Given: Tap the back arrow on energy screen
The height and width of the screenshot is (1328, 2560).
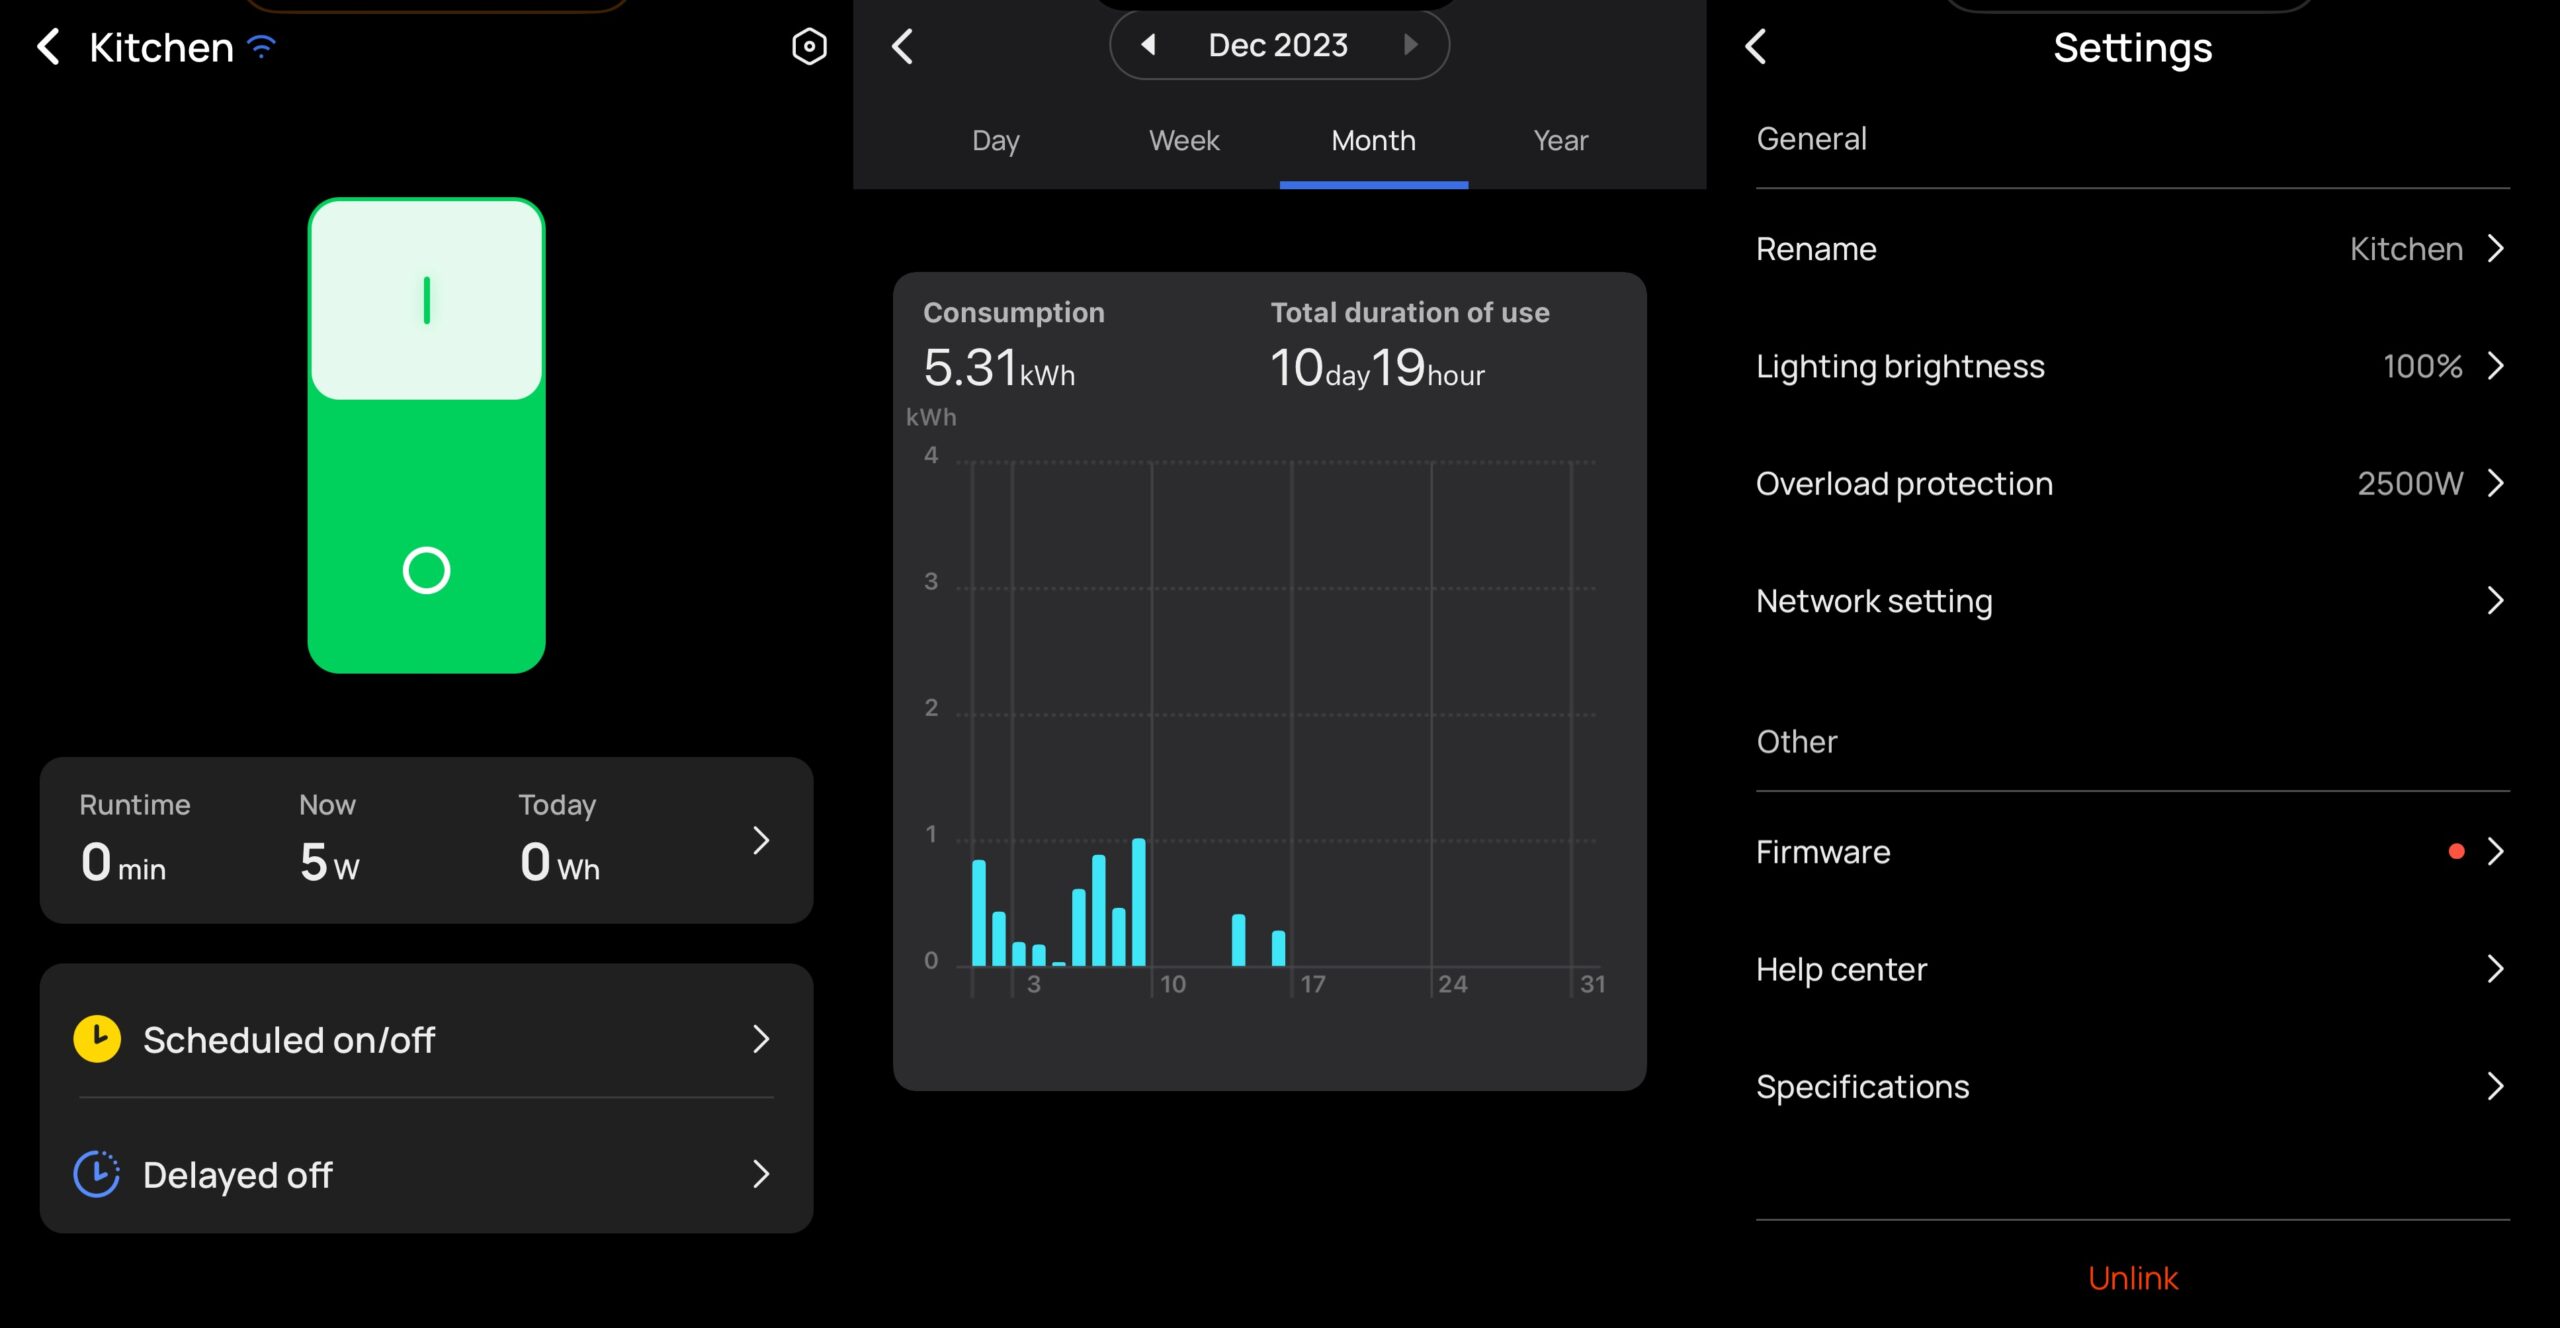Looking at the screenshot, I should point(902,46).
